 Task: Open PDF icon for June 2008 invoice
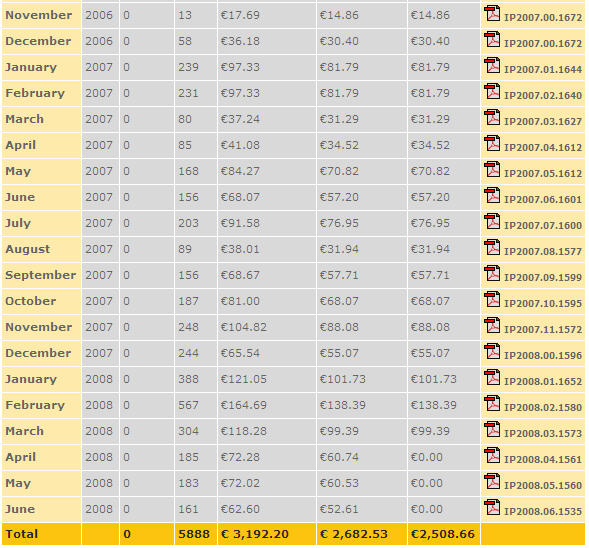pos(492,507)
